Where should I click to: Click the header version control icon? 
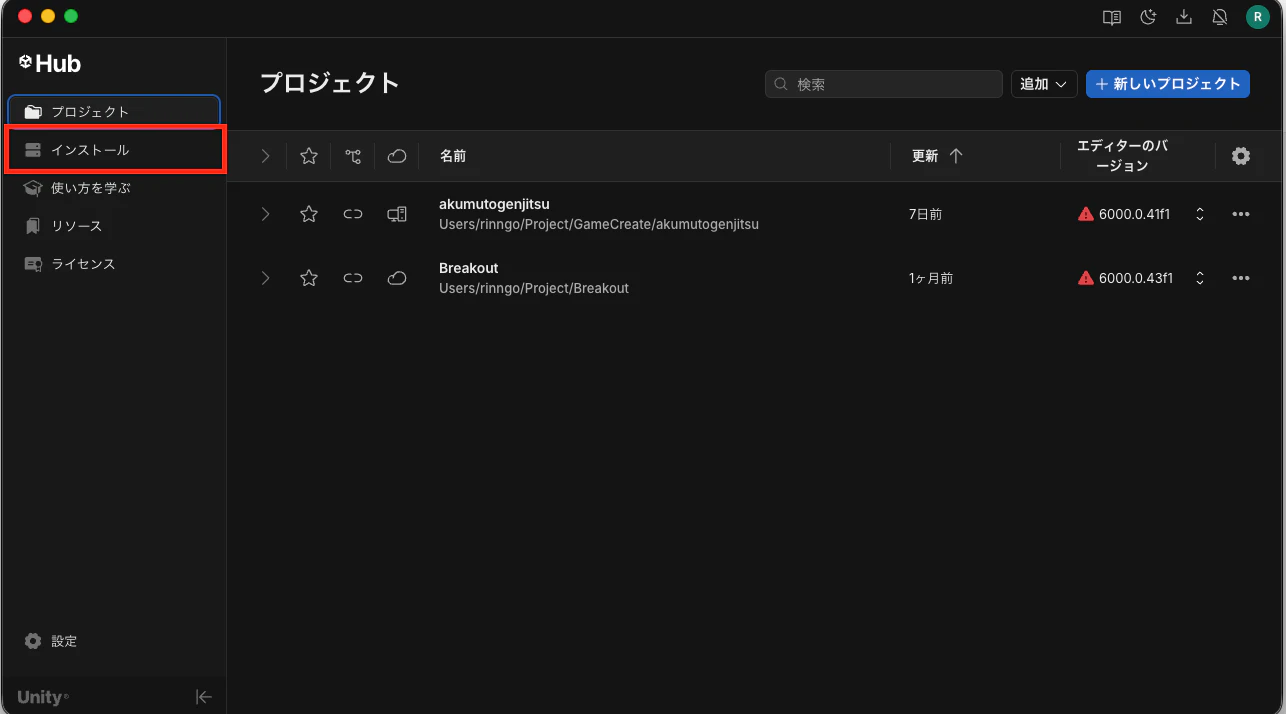coord(353,156)
